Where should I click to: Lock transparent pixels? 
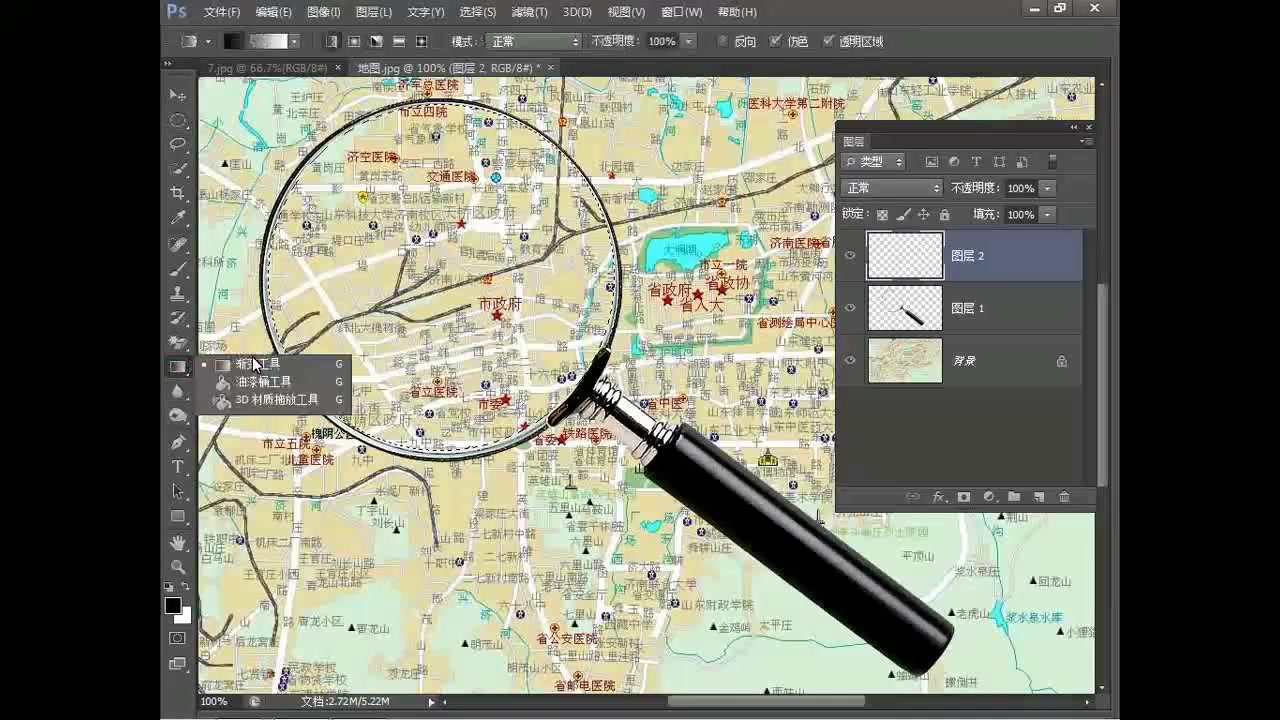(x=882, y=214)
